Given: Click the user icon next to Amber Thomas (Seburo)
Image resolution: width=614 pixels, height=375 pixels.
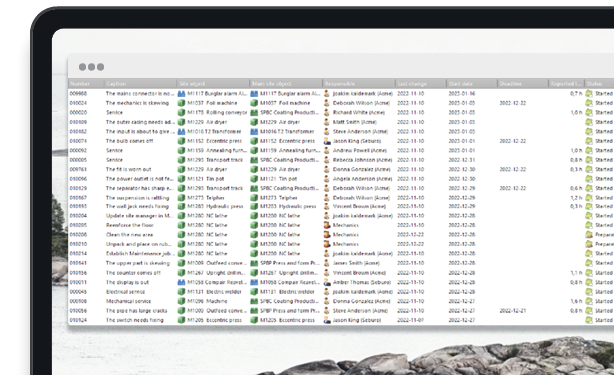Looking at the screenshot, I should point(327,282).
